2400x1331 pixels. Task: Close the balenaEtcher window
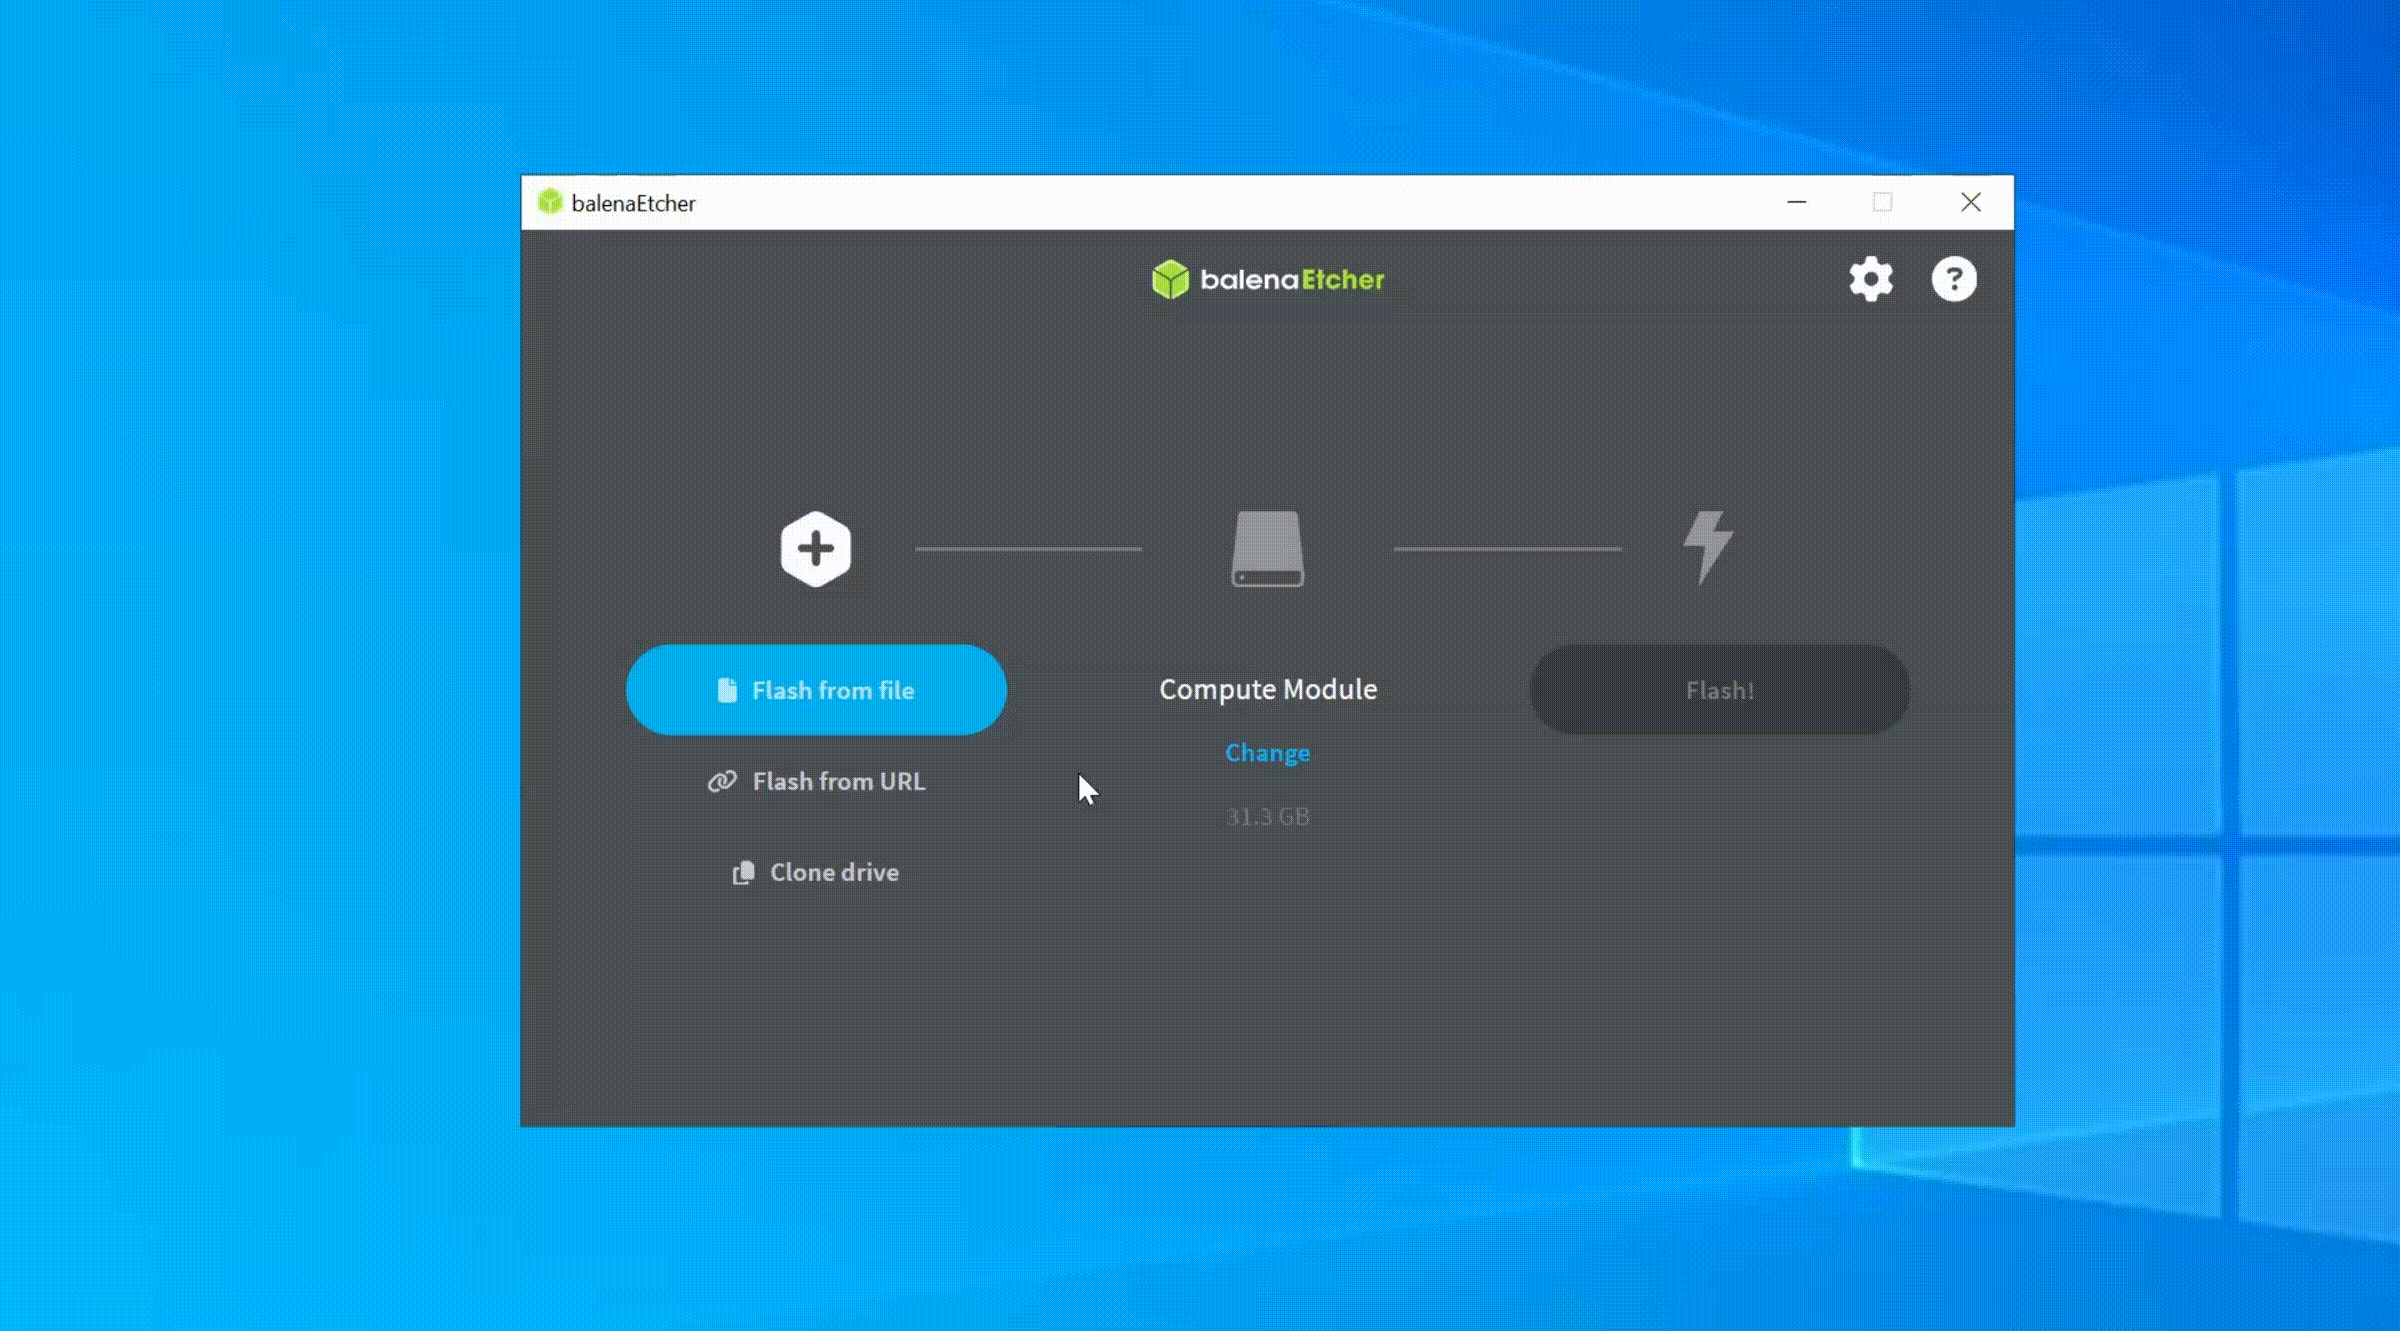[1970, 202]
